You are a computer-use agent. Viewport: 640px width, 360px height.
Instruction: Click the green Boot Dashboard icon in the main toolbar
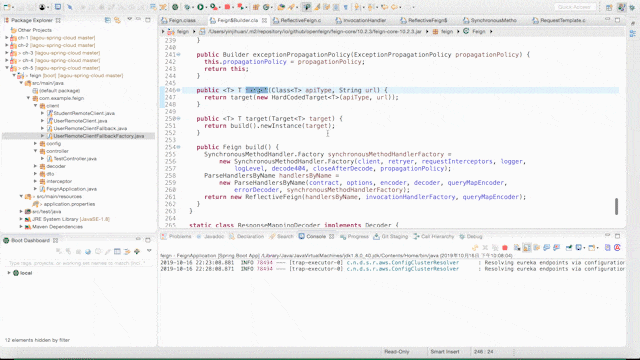point(175,7)
